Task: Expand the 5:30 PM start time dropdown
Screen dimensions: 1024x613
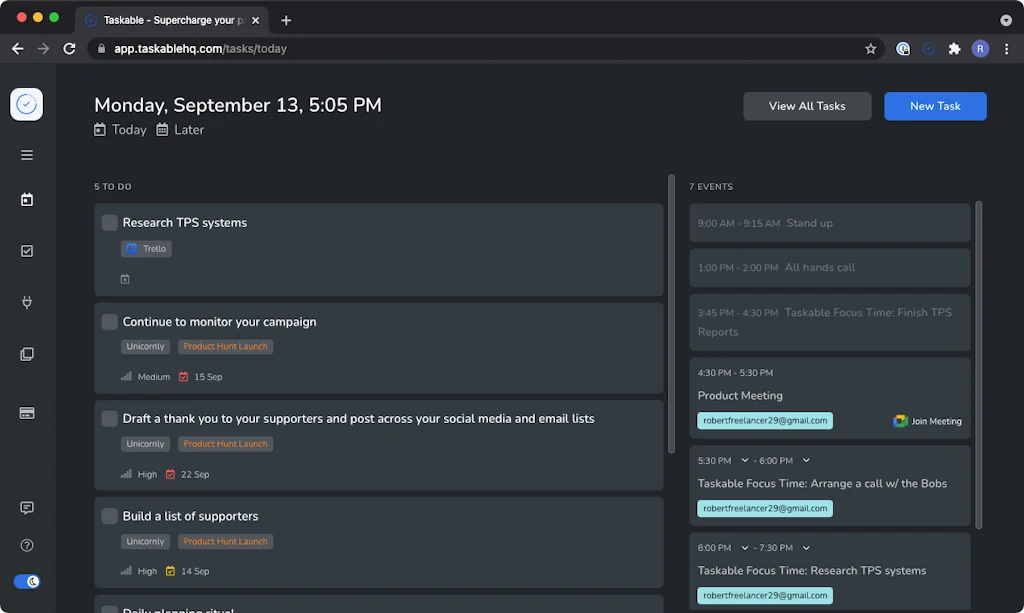Action: [744, 461]
